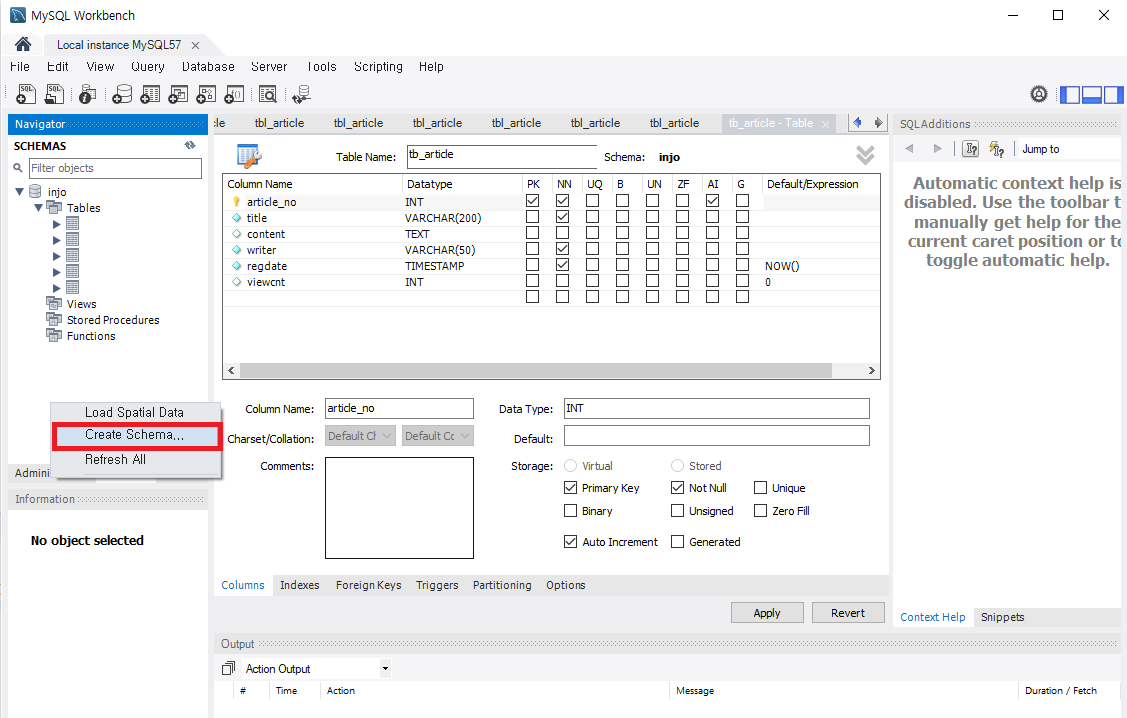
Task: Open the Data Type combo box
Action: click(x=717, y=408)
